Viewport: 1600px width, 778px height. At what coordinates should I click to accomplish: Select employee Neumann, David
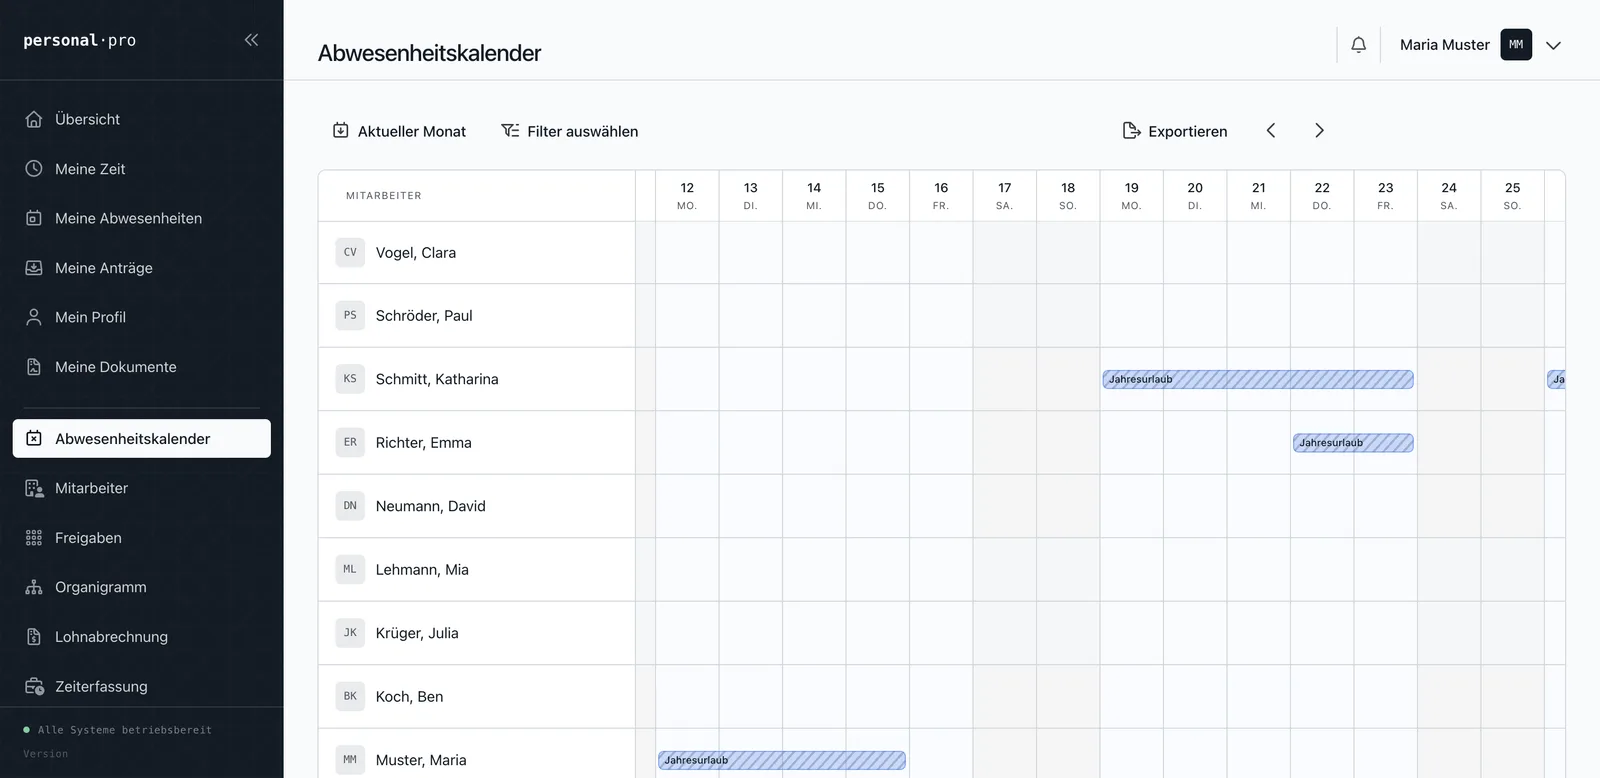431,506
